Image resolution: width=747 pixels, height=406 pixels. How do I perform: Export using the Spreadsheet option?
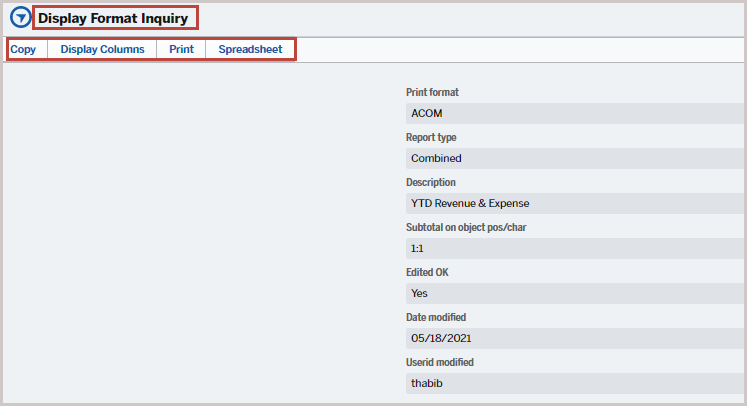point(250,49)
